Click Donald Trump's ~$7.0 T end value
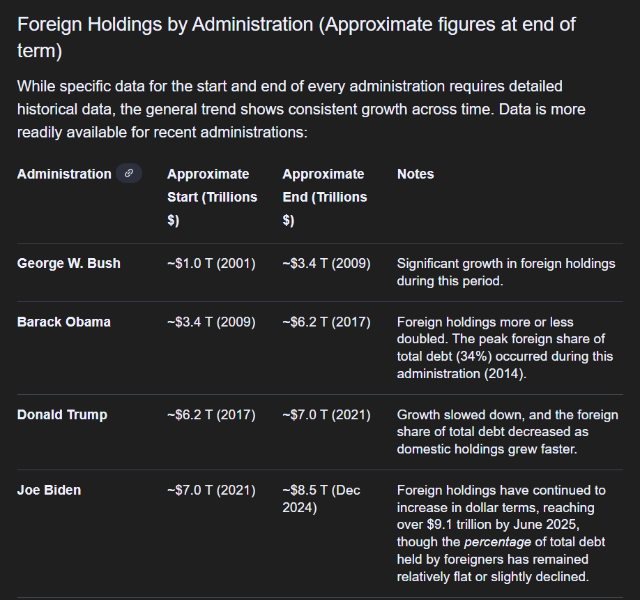 coord(326,415)
